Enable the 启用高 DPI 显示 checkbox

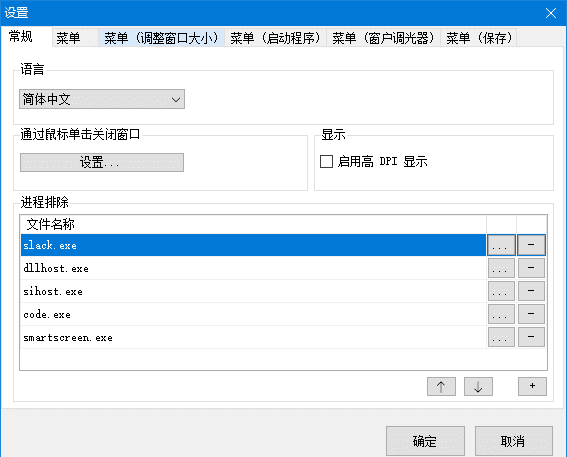pyautogui.click(x=327, y=161)
